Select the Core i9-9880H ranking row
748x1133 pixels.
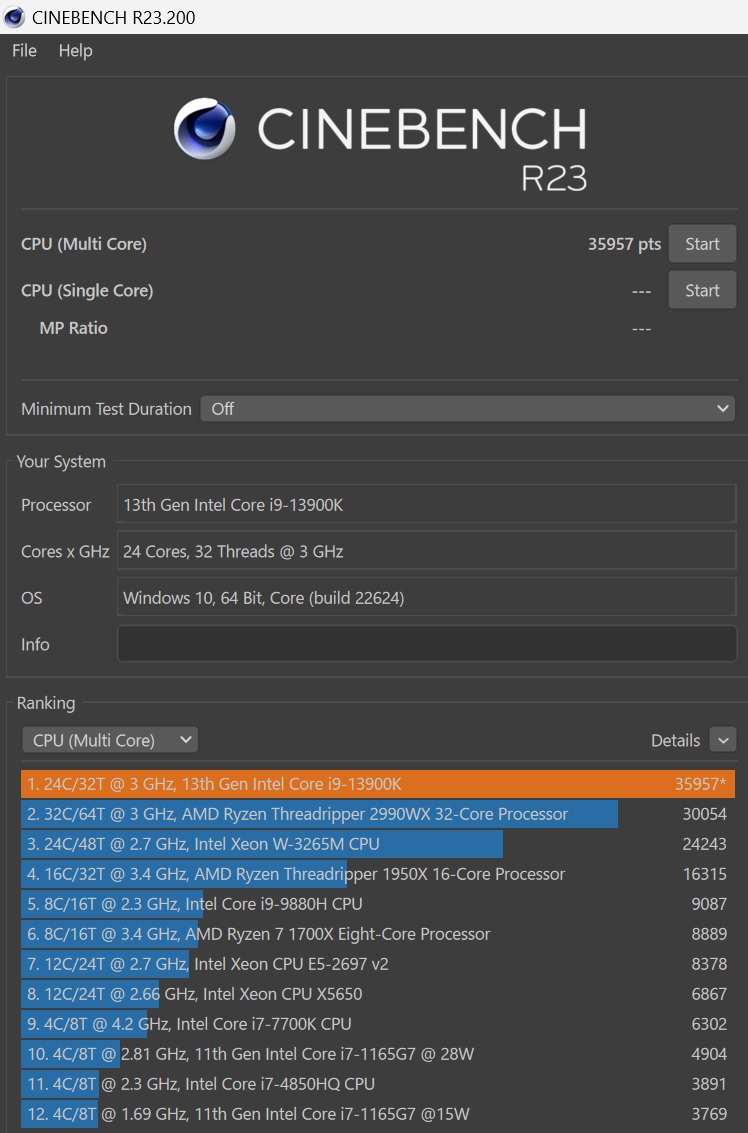pos(378,904)
